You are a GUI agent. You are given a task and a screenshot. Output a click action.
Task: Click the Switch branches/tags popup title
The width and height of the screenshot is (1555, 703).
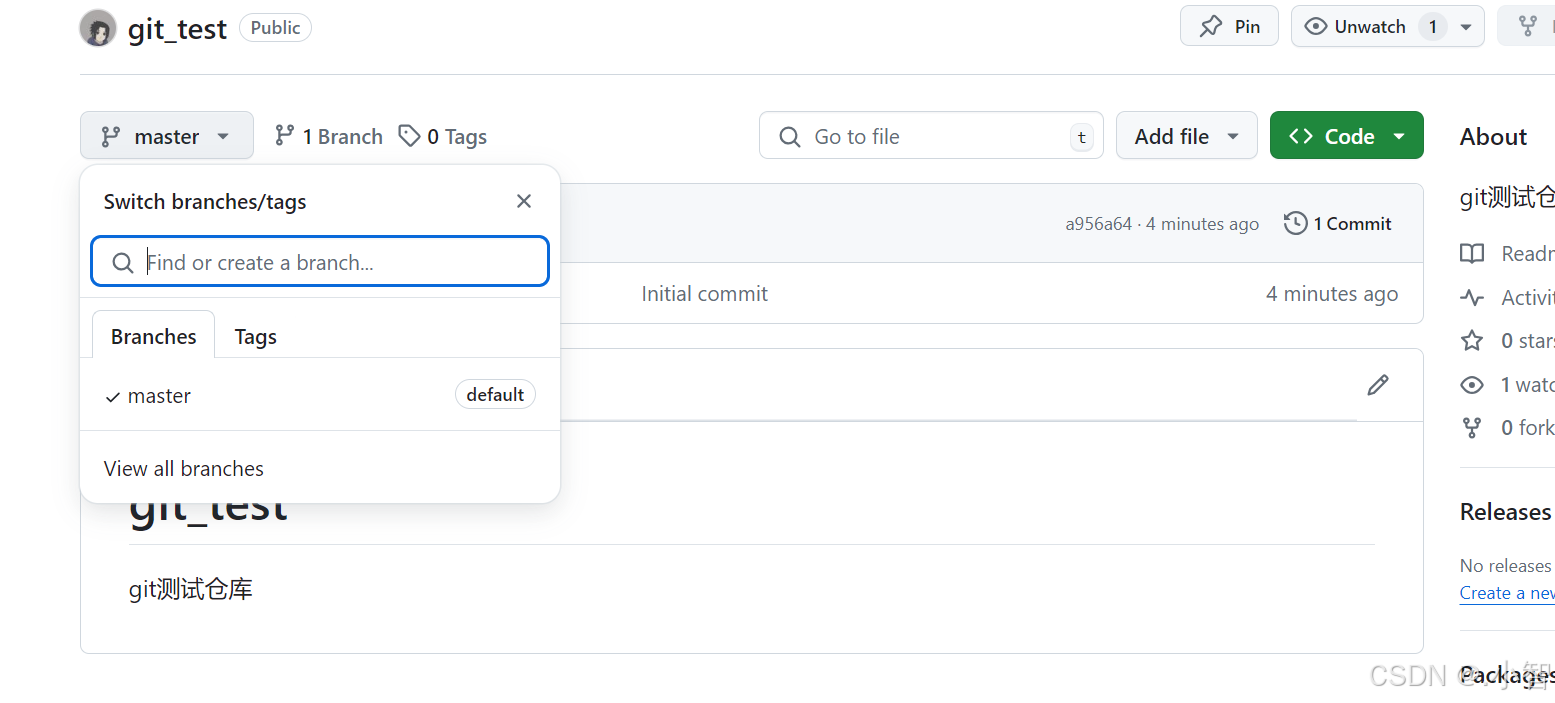205,201
